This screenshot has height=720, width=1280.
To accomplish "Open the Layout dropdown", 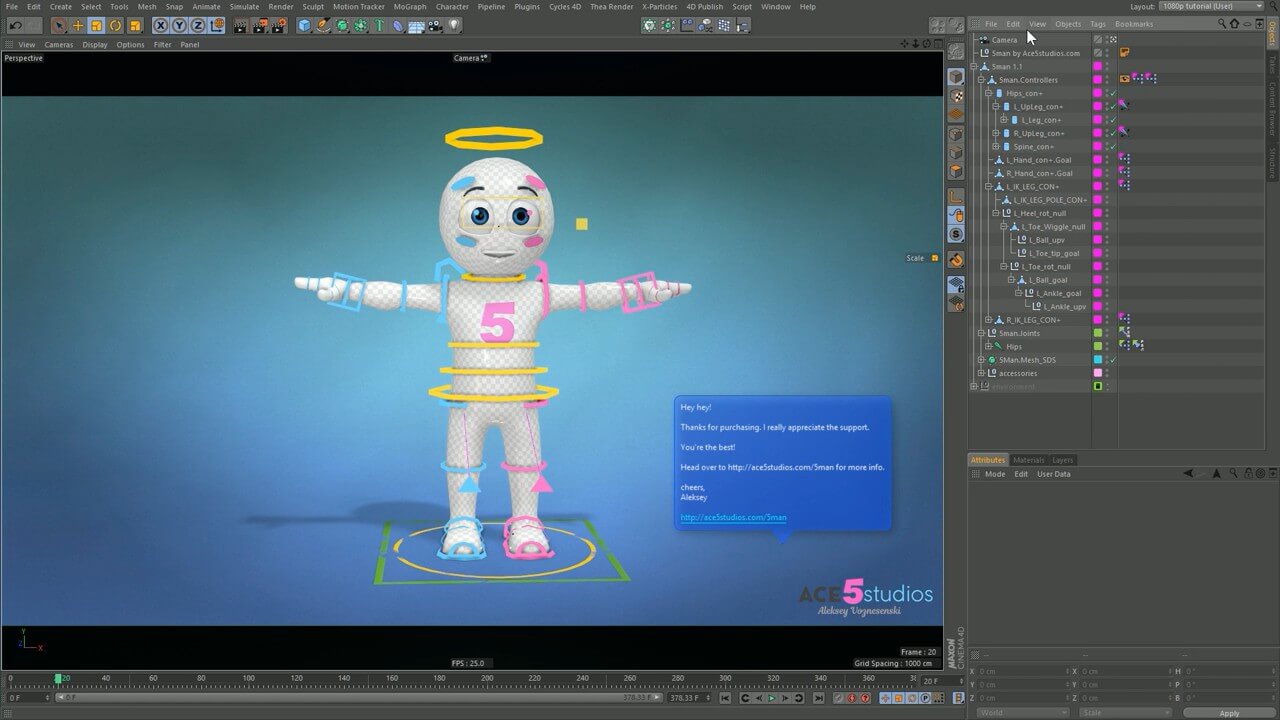I will point(1210,7).
